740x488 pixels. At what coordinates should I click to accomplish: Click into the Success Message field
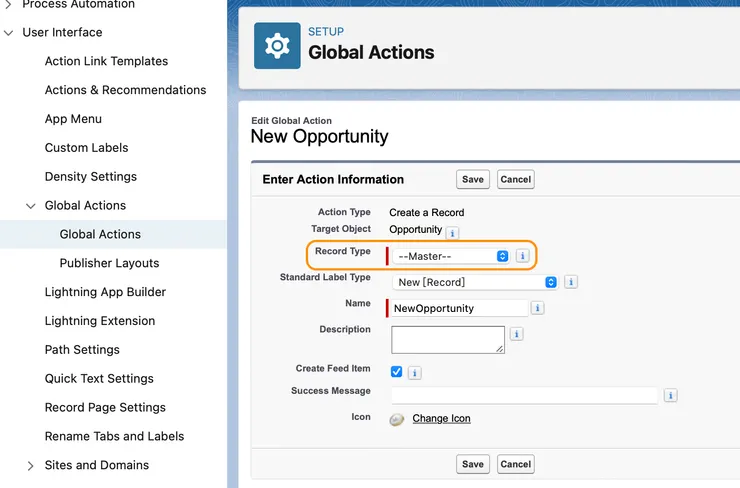click(x=524, y=395)
